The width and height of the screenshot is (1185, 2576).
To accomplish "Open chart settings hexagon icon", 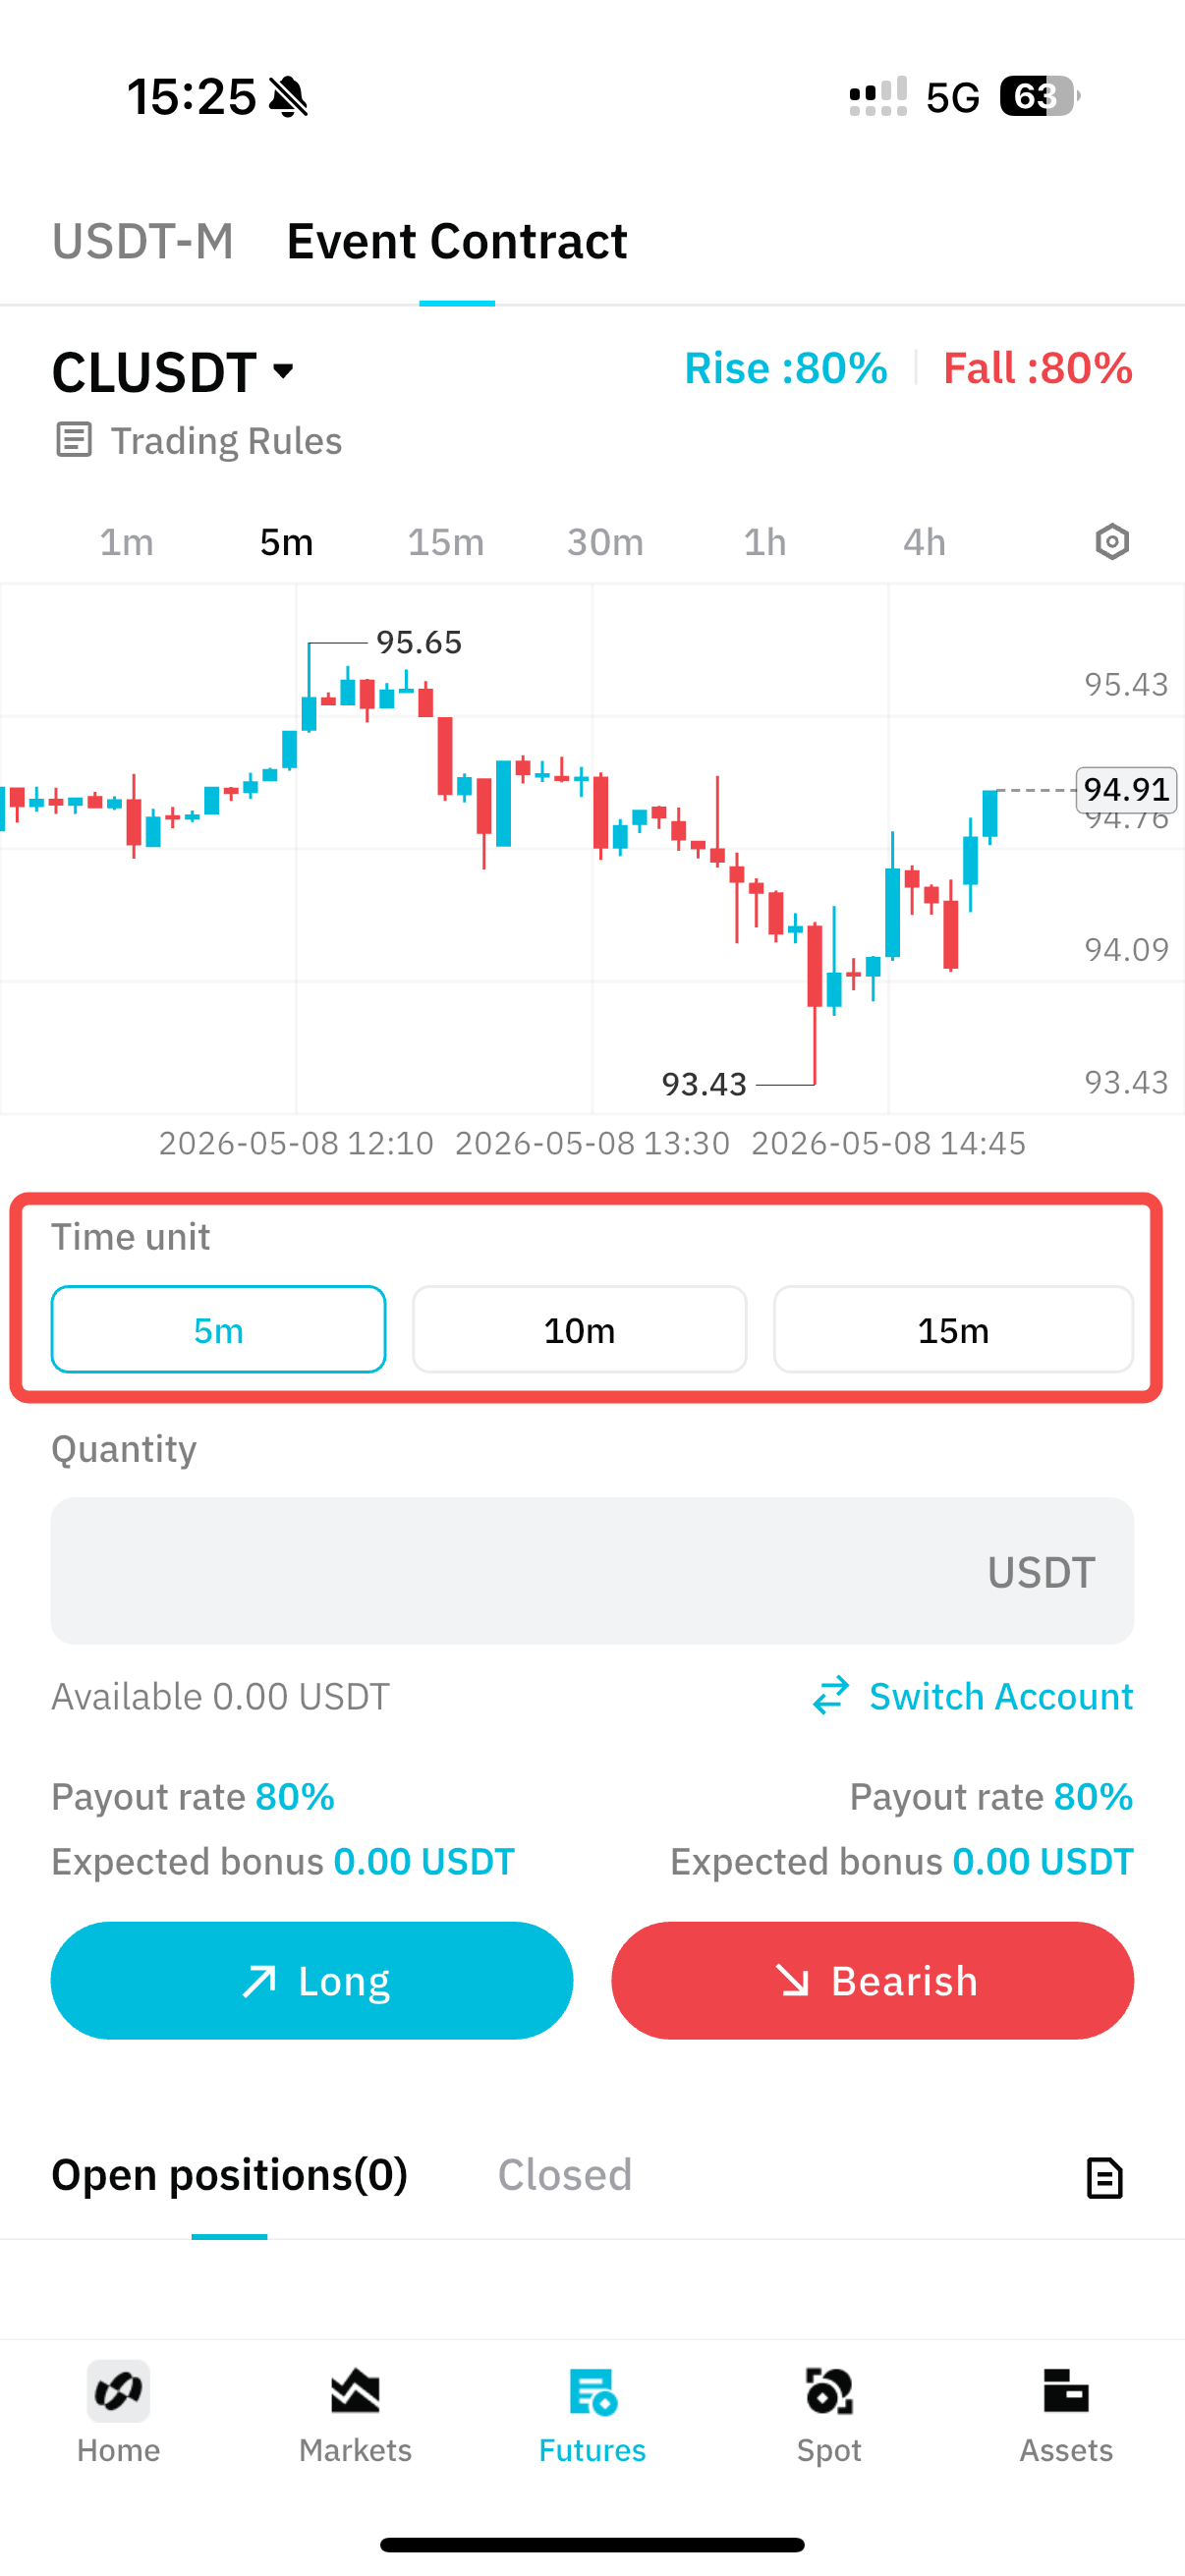I will pos(1112,542).
